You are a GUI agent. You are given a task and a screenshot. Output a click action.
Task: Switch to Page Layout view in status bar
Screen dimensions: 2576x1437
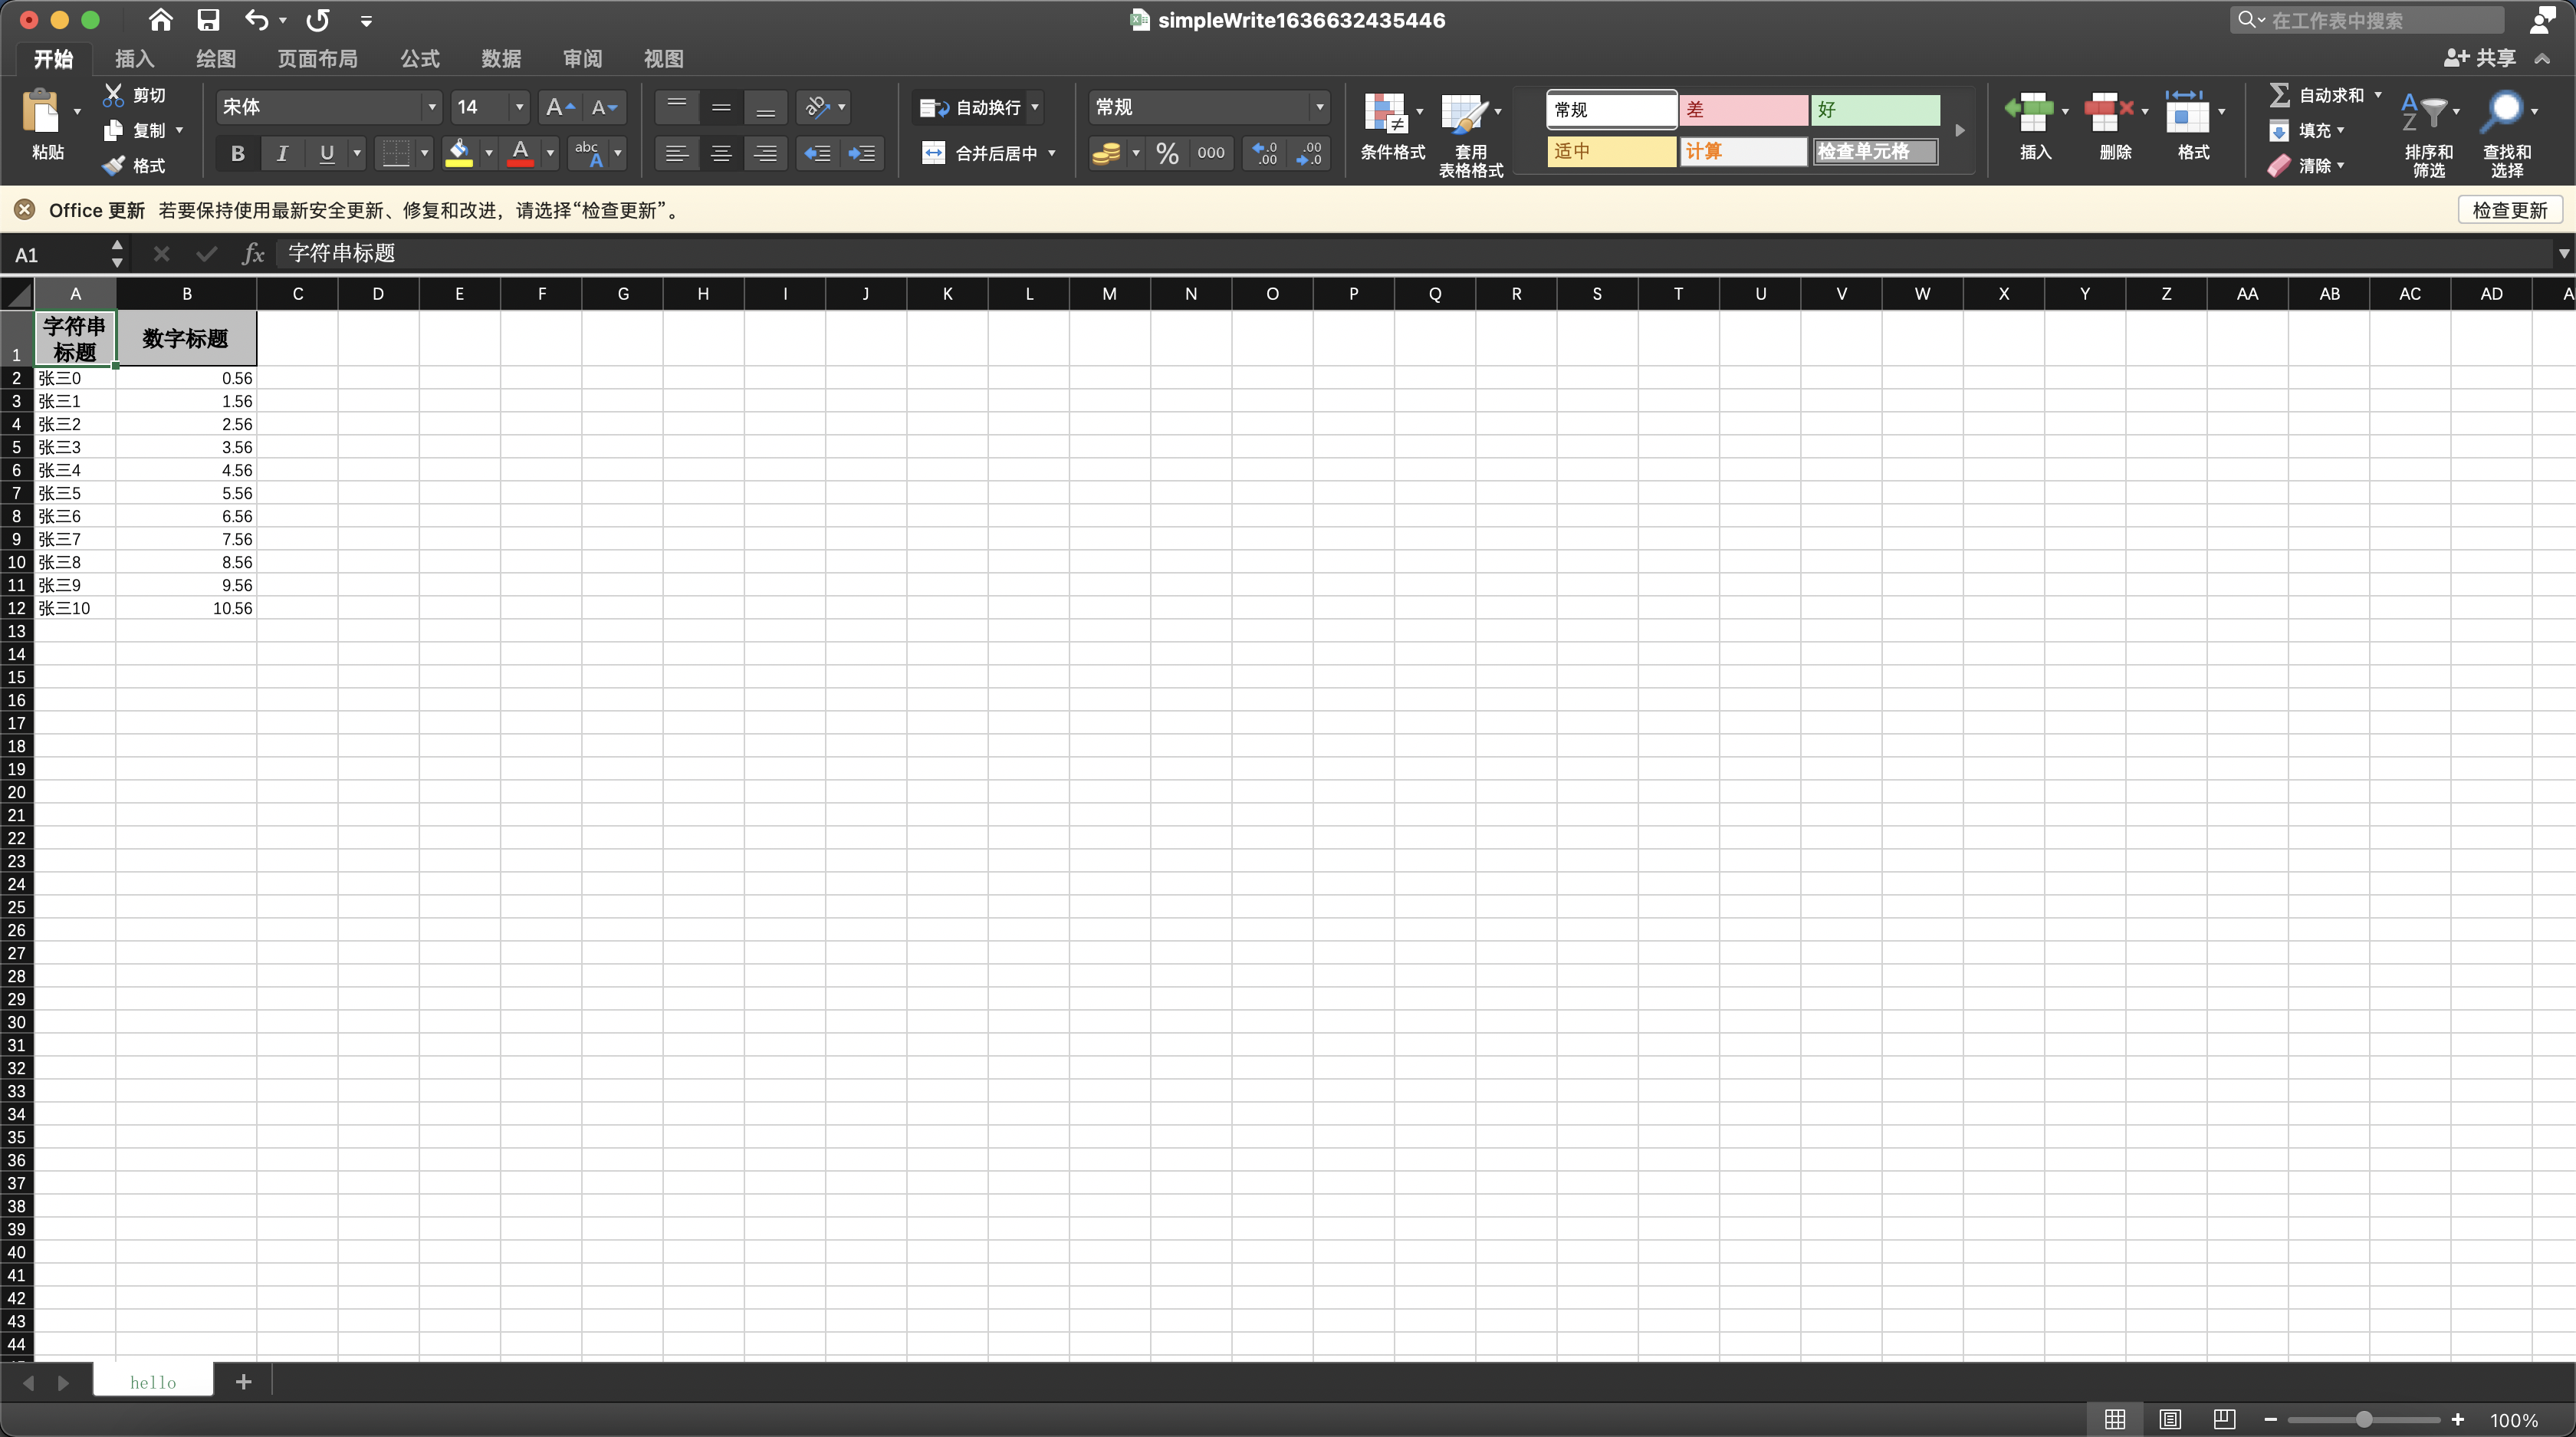tap(2169, 1419)
